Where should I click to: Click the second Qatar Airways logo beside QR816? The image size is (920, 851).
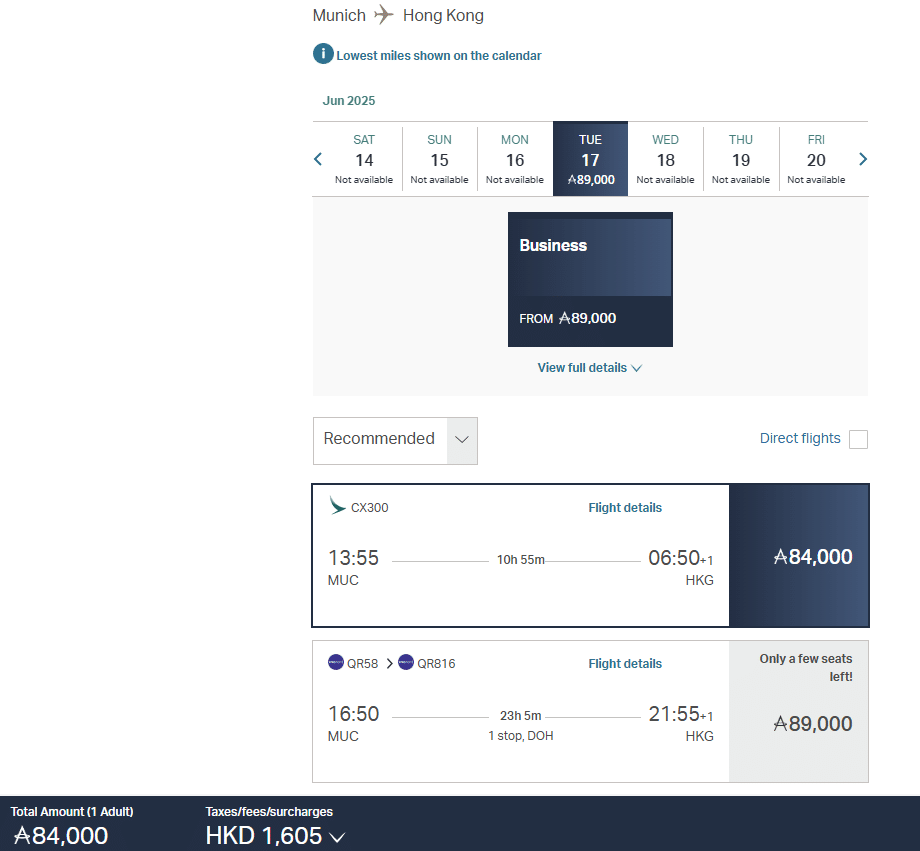(406, 662)
